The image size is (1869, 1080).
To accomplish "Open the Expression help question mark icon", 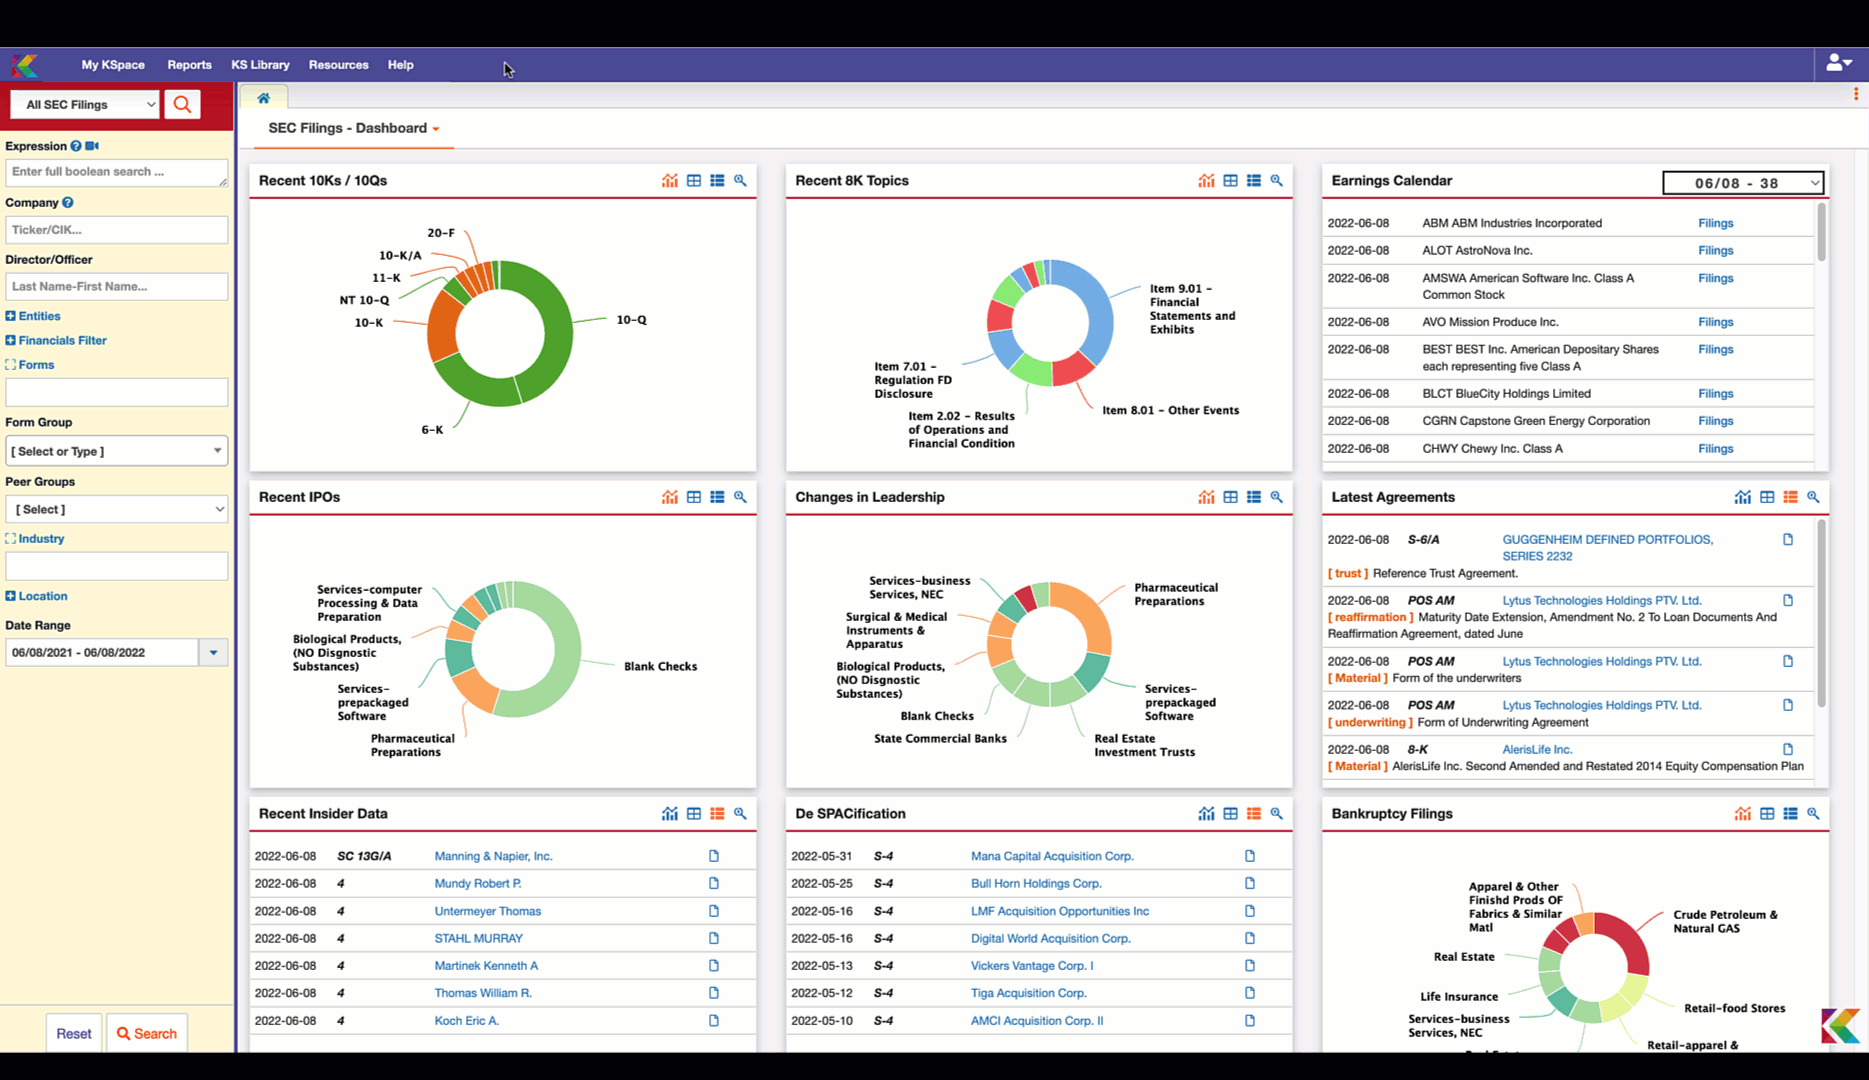I will (x=76, y=146).
